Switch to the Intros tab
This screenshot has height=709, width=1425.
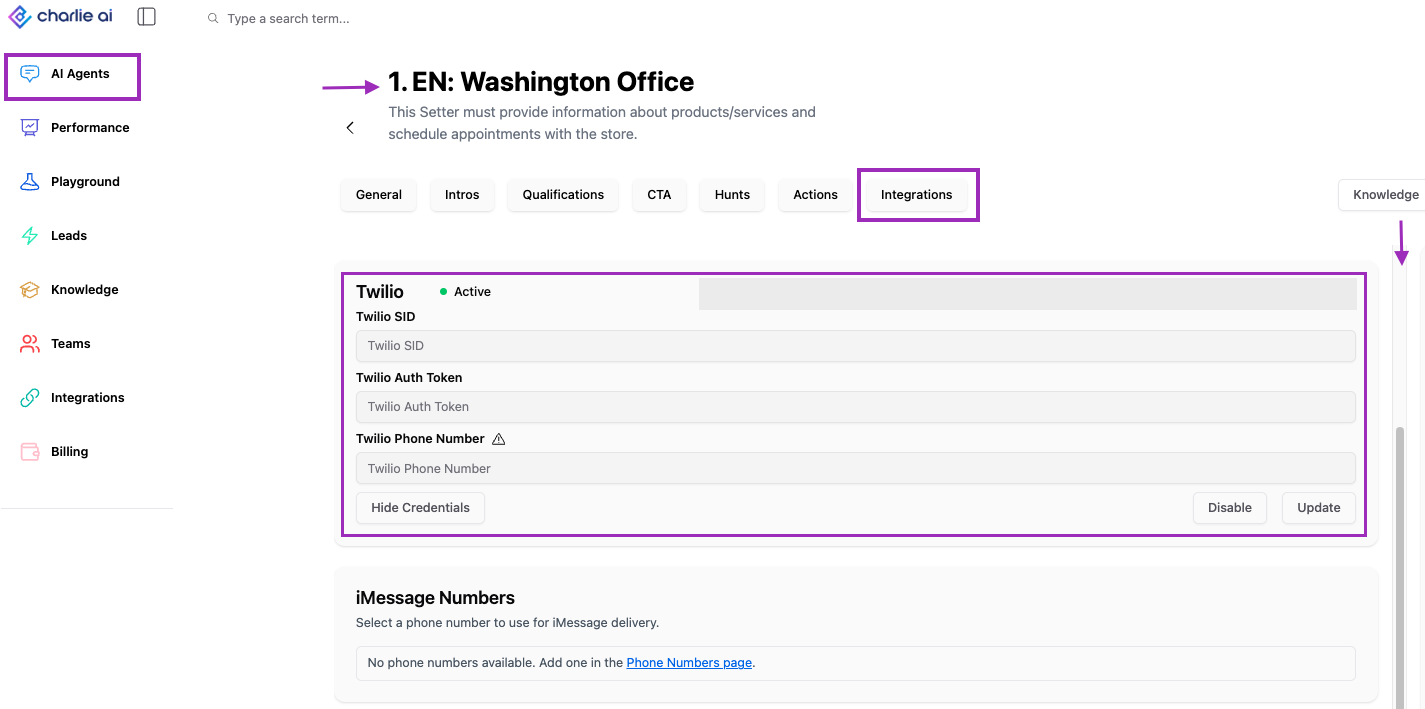pos(462,195)
